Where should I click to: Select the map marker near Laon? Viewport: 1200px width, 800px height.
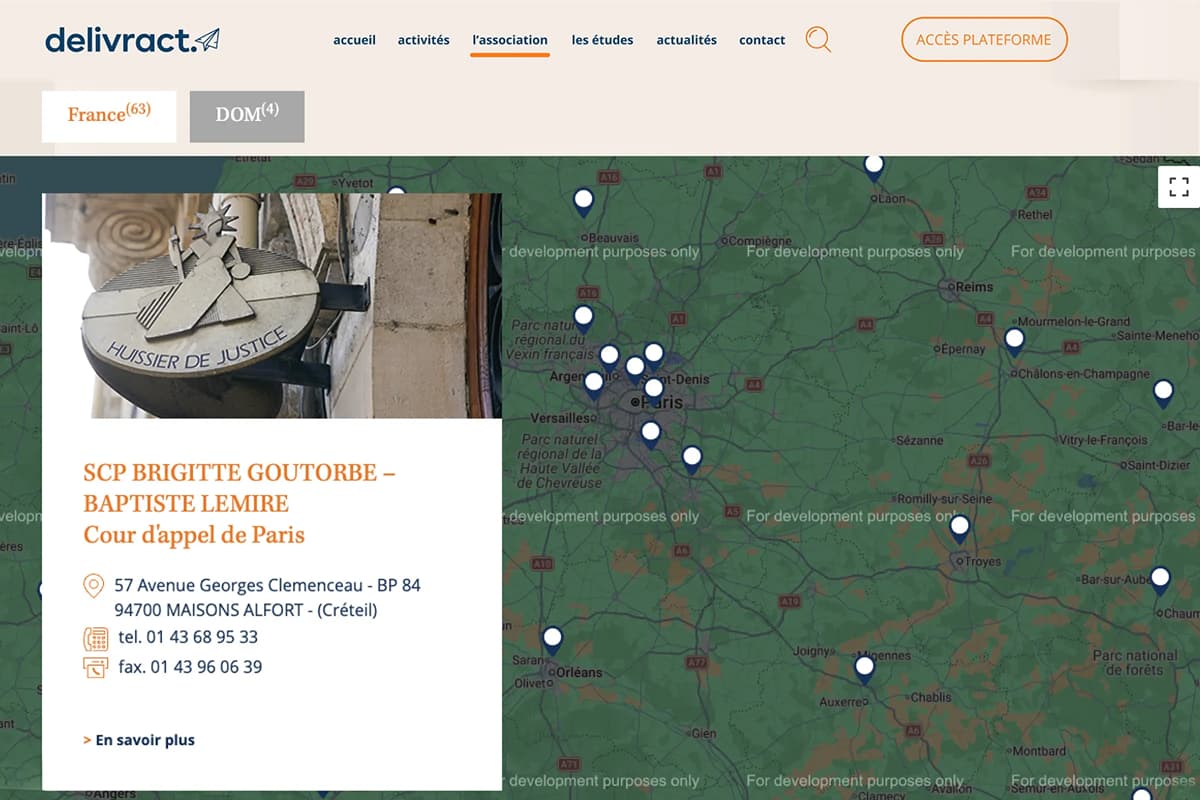[x=874, y=165]
